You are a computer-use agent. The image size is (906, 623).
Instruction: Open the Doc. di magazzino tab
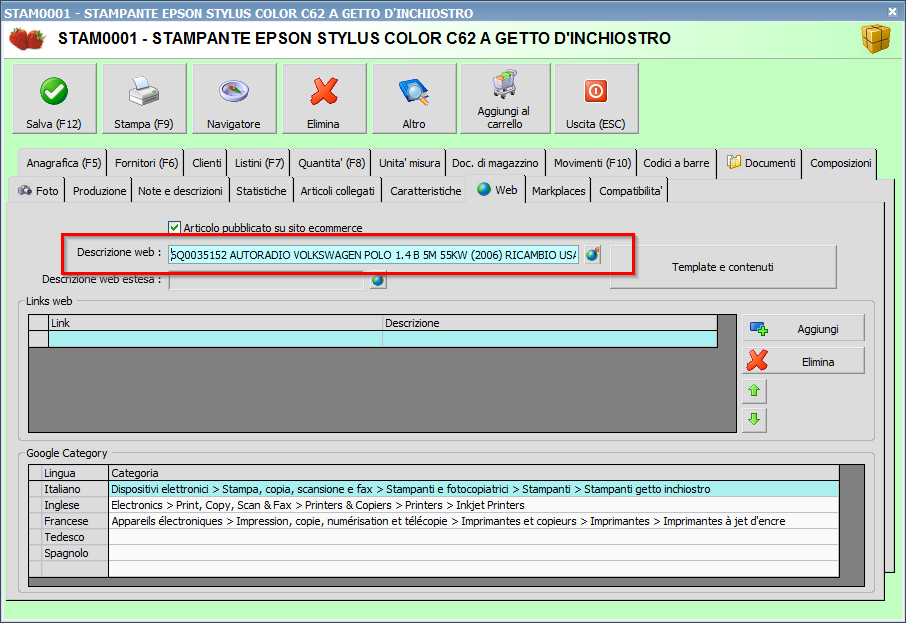pyautogui.click(x=495, y=164)
